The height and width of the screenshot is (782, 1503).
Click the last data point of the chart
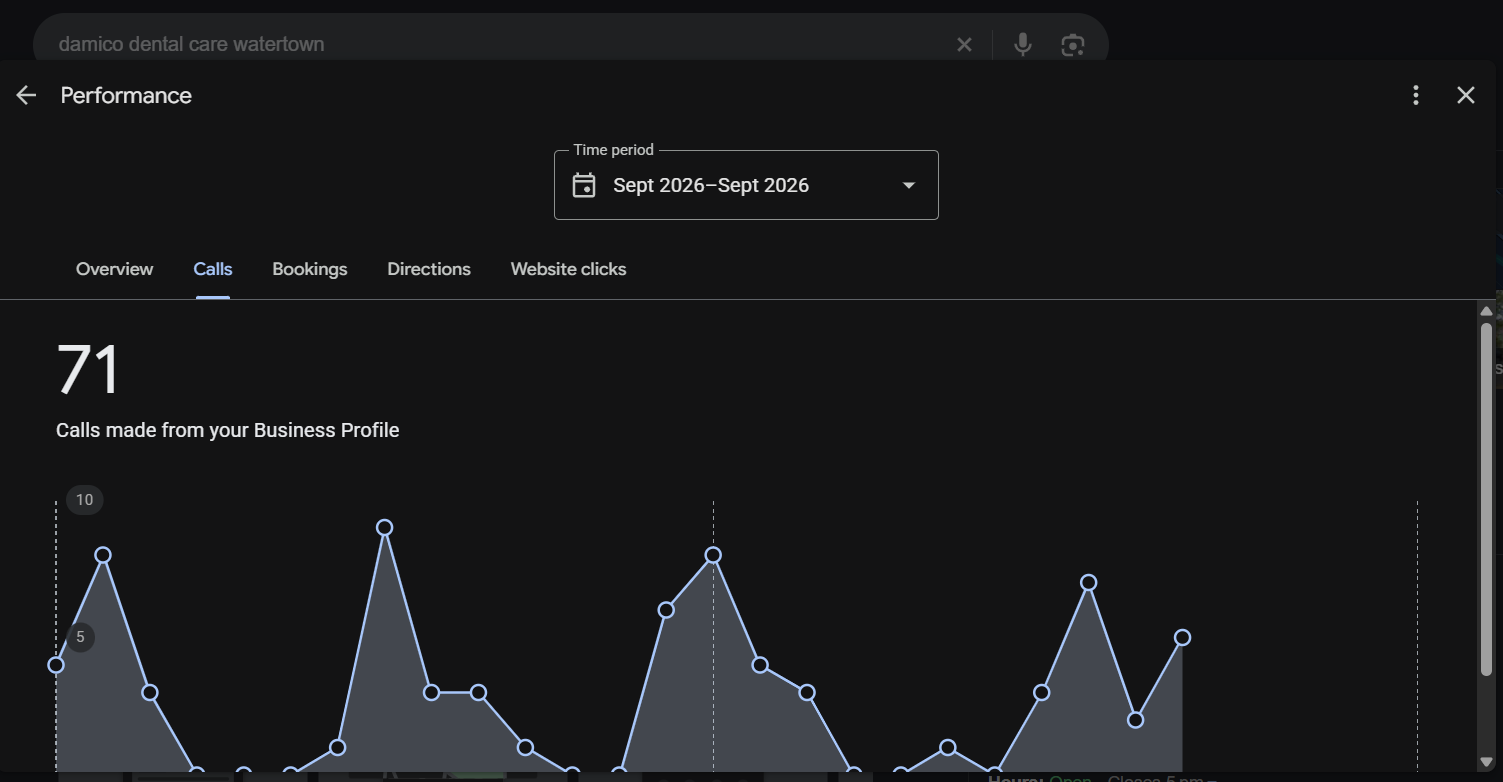coord(1182,637)
